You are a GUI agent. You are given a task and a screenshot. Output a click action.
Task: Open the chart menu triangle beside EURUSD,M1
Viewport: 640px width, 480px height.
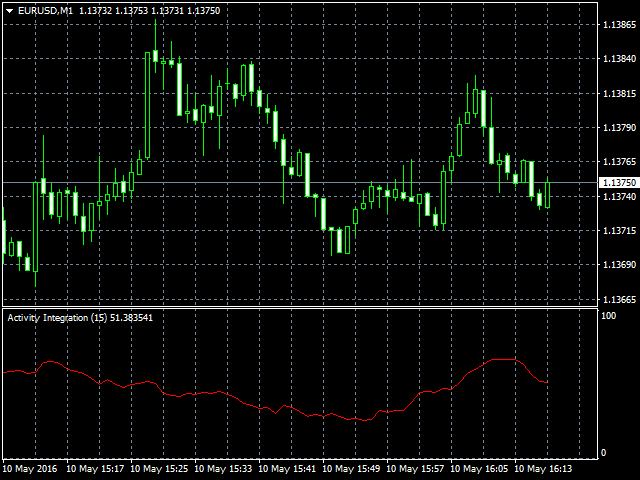tap(10, 11)
